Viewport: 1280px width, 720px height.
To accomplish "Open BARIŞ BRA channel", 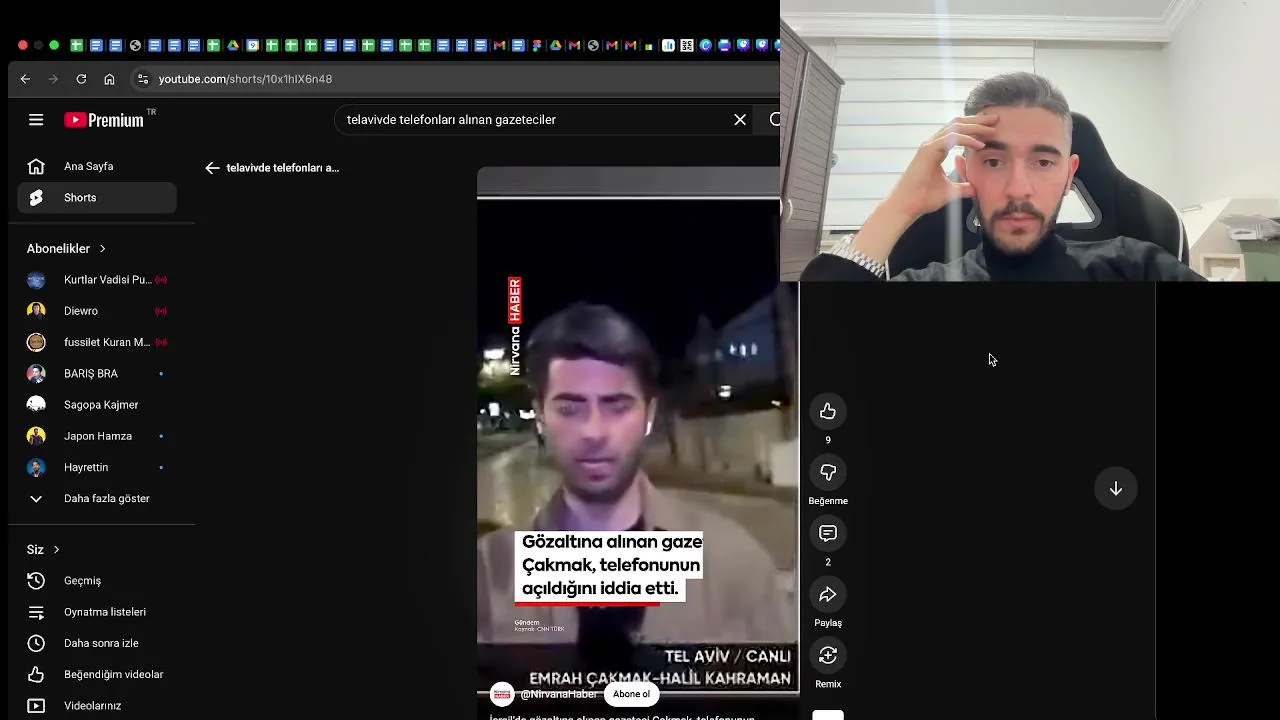I will (97, 373).
